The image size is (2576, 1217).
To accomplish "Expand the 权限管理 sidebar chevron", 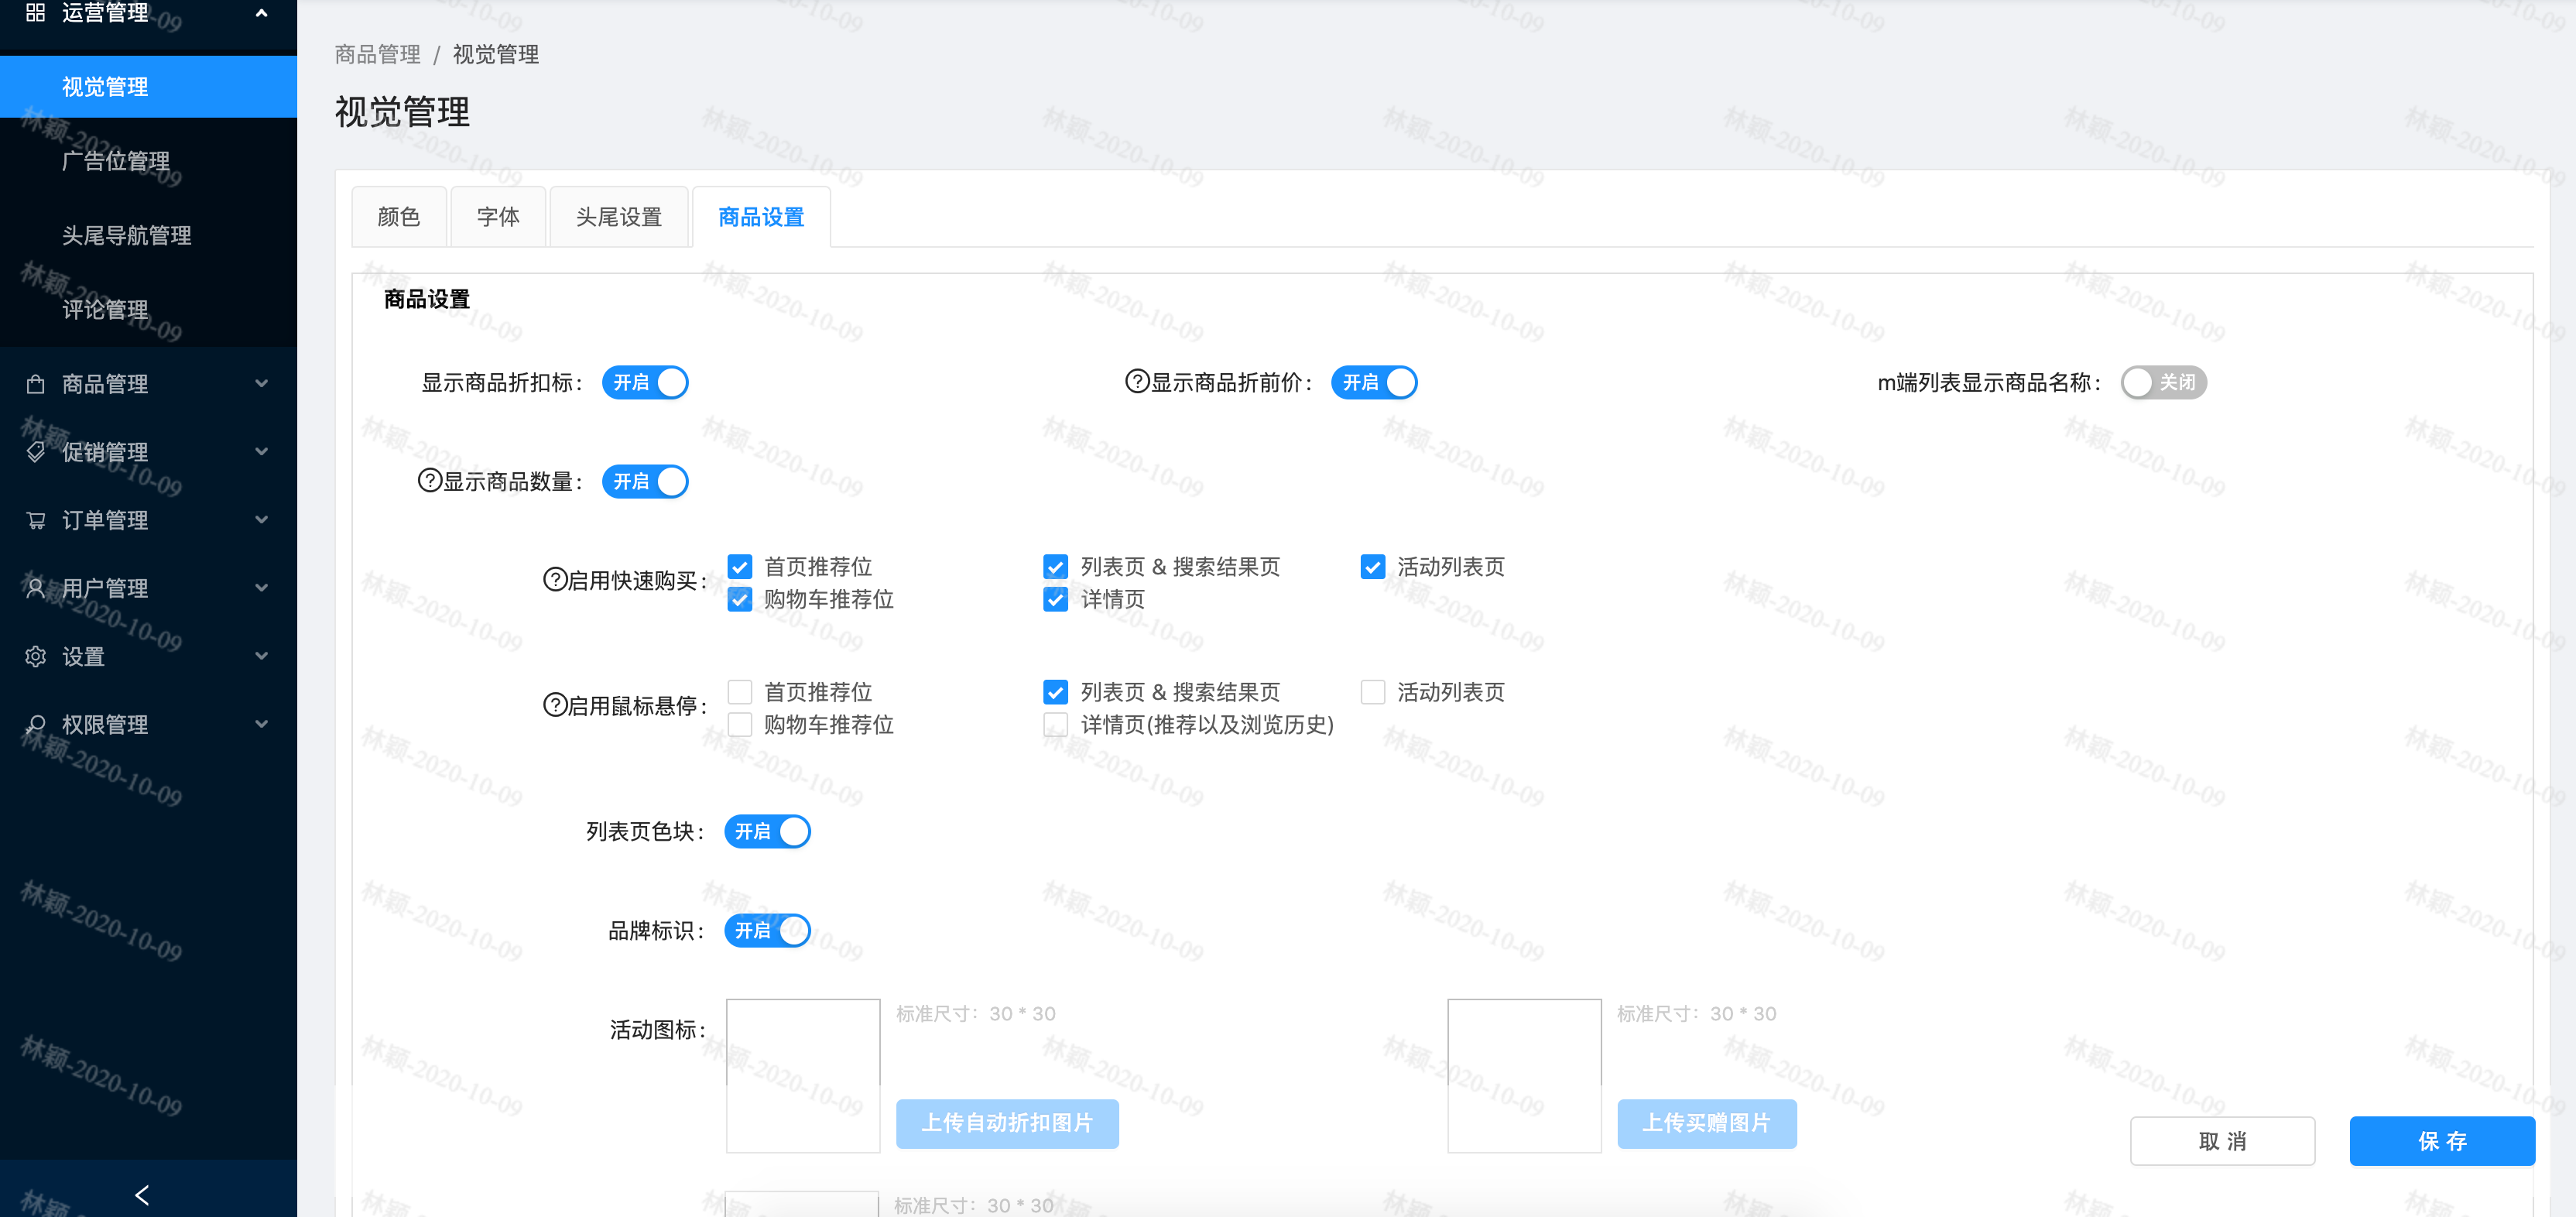I will tap(261, 723).
